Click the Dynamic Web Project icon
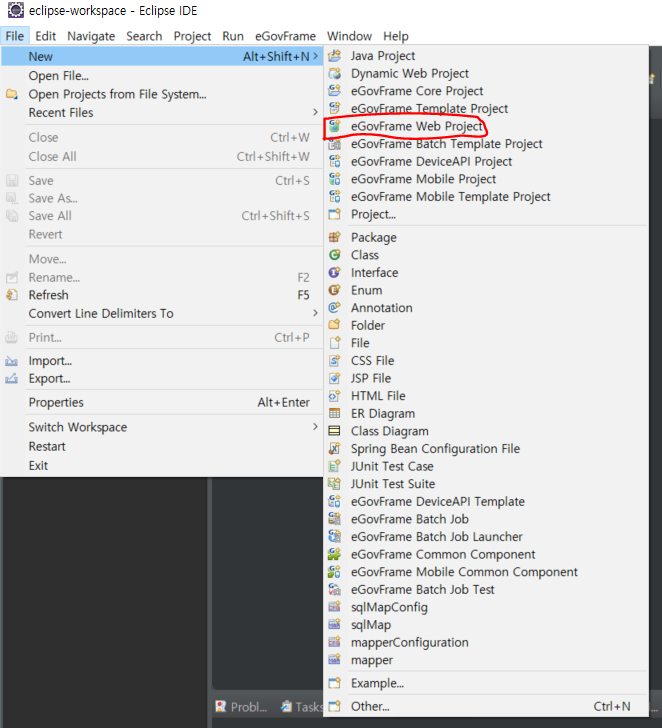 335,74
